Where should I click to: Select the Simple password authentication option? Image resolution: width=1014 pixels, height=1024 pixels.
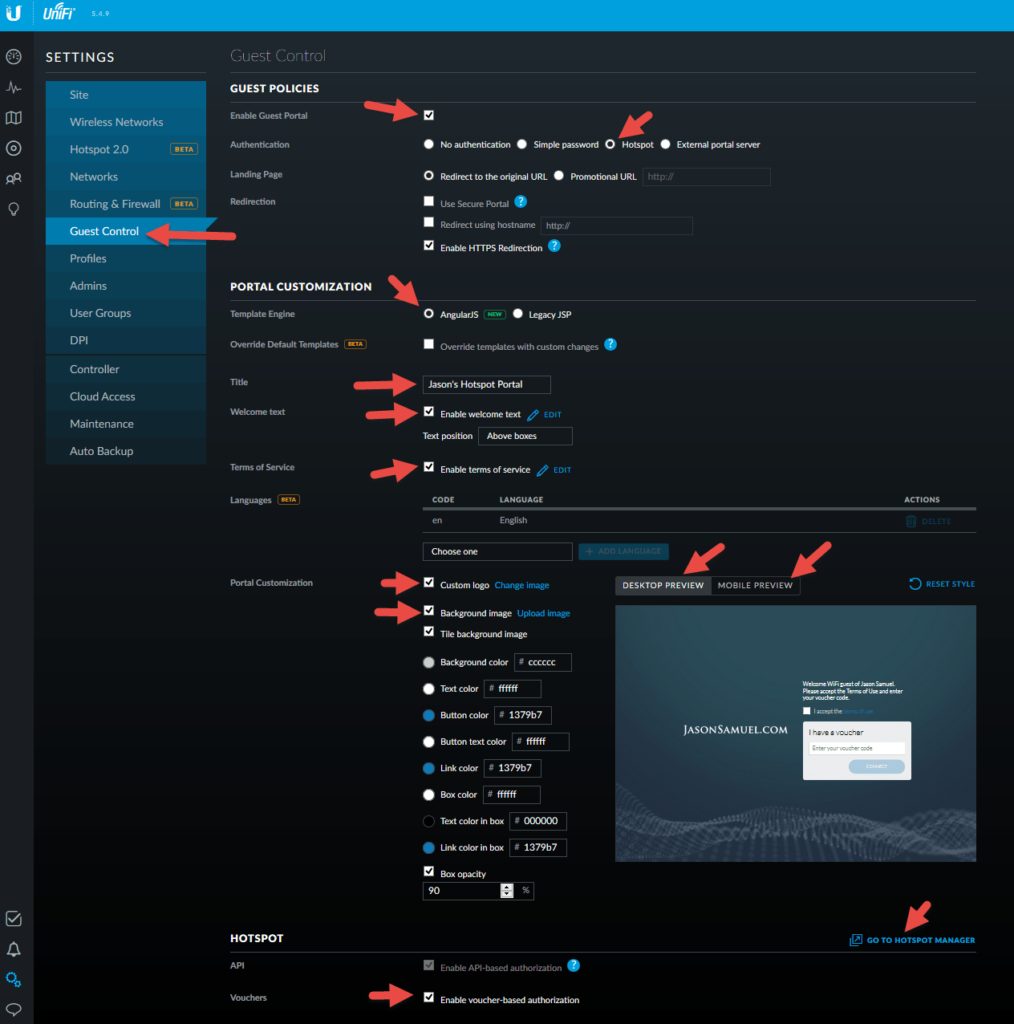coord(522,144)
